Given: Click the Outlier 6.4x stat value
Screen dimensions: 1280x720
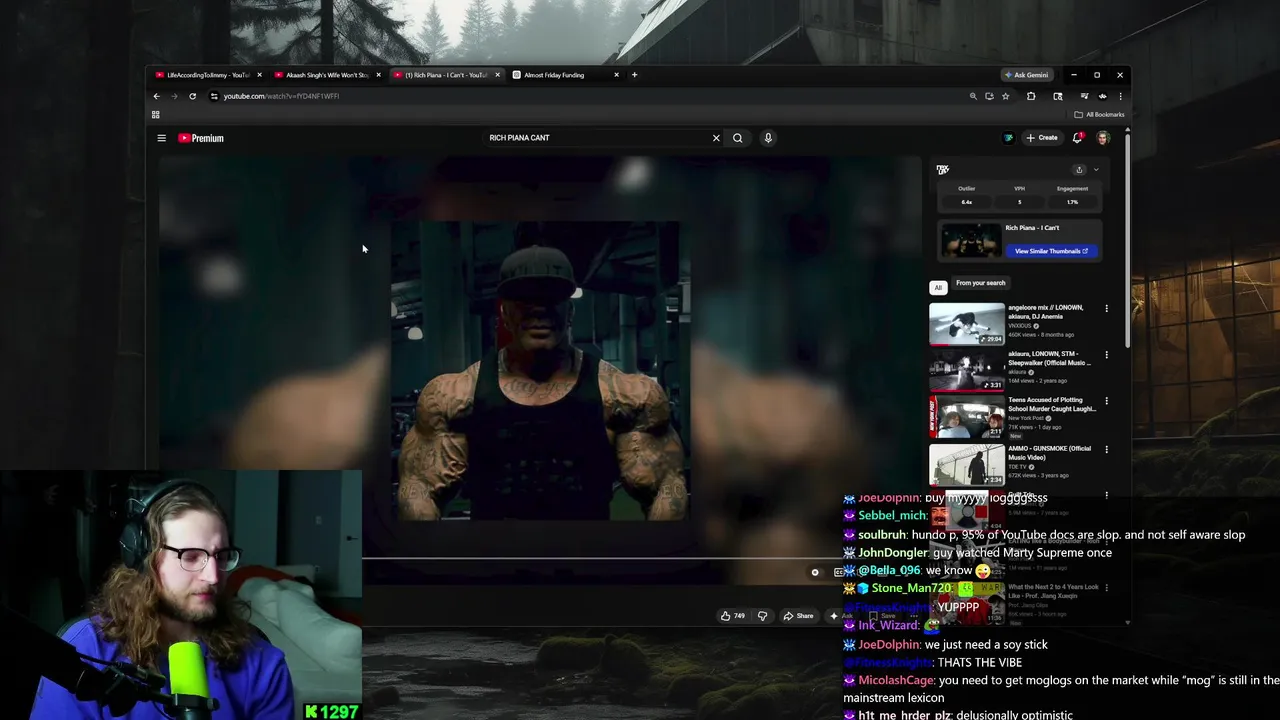Looking at the screenshot, I should point(967,202).
